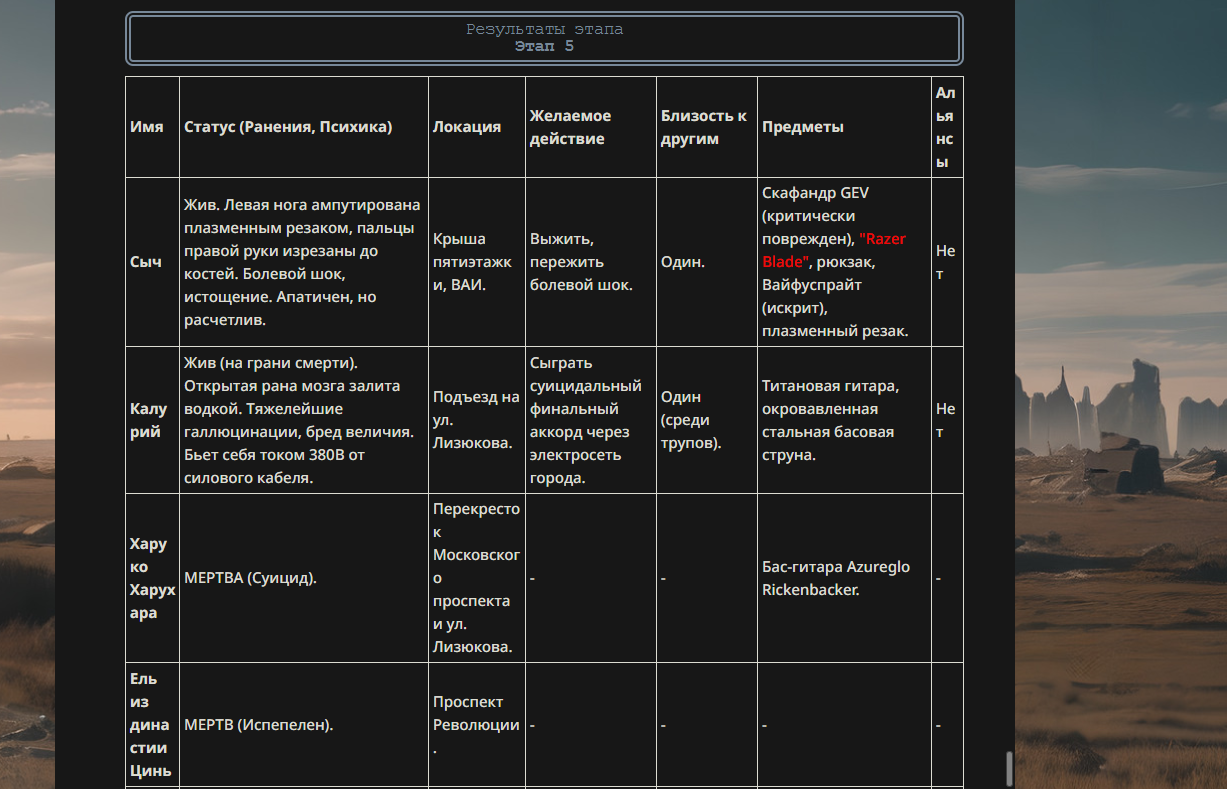Click the Калурий name cell

pos(152,420)
